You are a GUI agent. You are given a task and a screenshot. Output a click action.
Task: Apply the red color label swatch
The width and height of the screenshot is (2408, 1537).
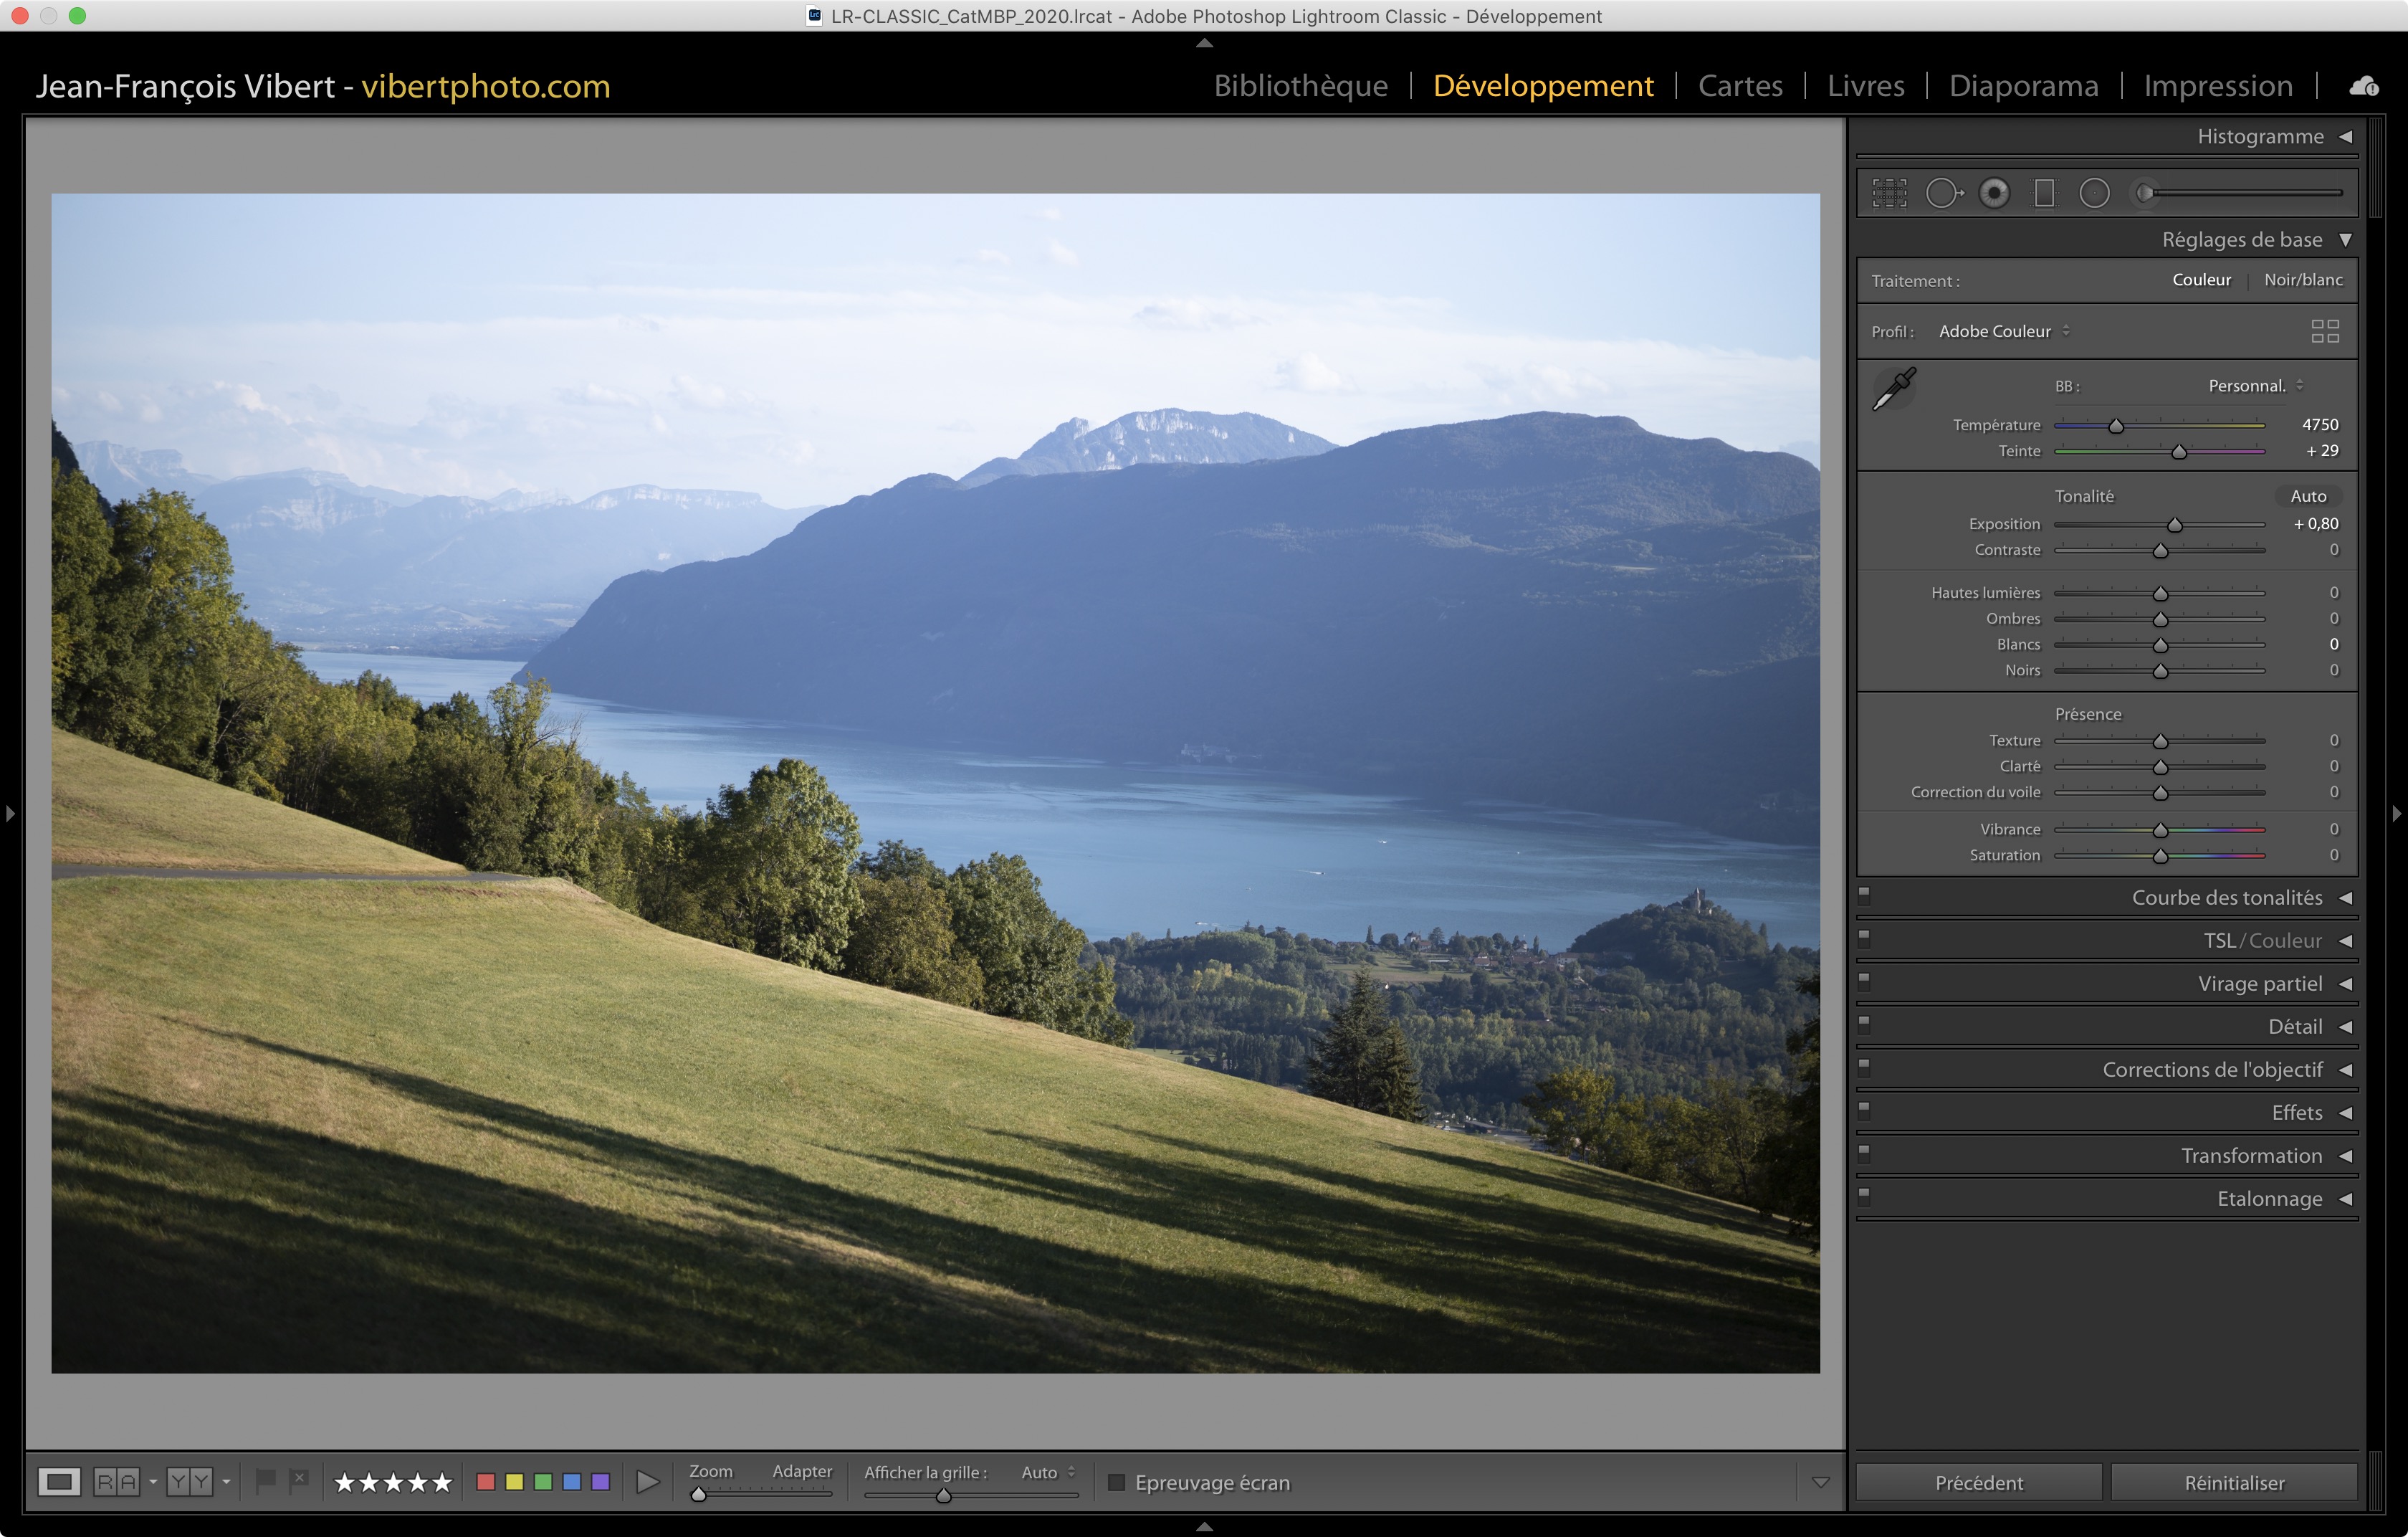(x=486, y=1482)
